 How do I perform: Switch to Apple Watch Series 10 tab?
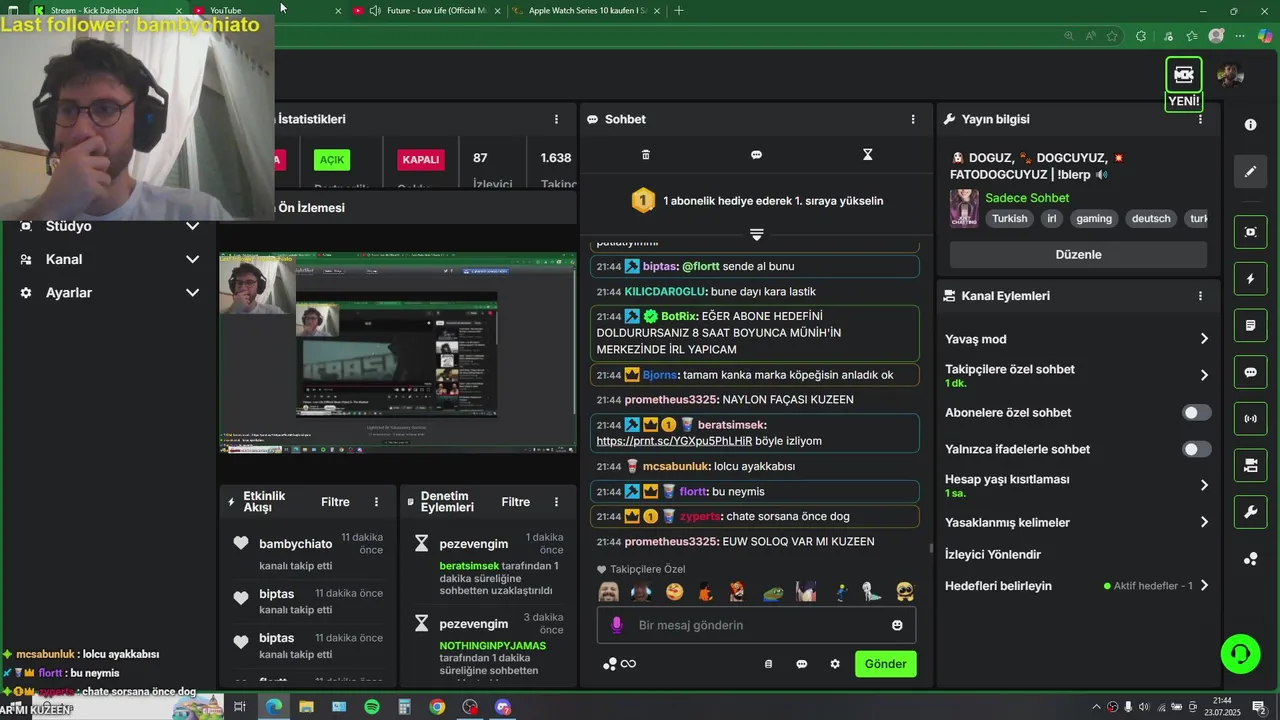tap(584, 10)
